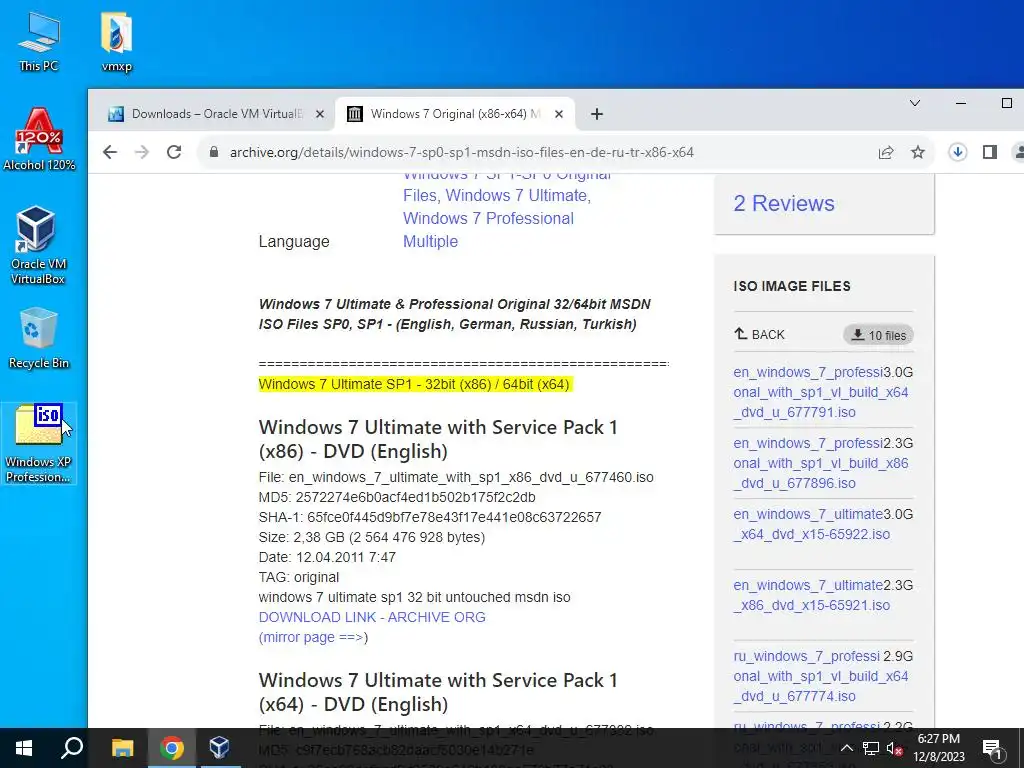Image resolution: width=1024 pixels, height=768 pixels.
Task: Click the ISO IMAGE FILES panel title
Action: [x=792, y=286]
